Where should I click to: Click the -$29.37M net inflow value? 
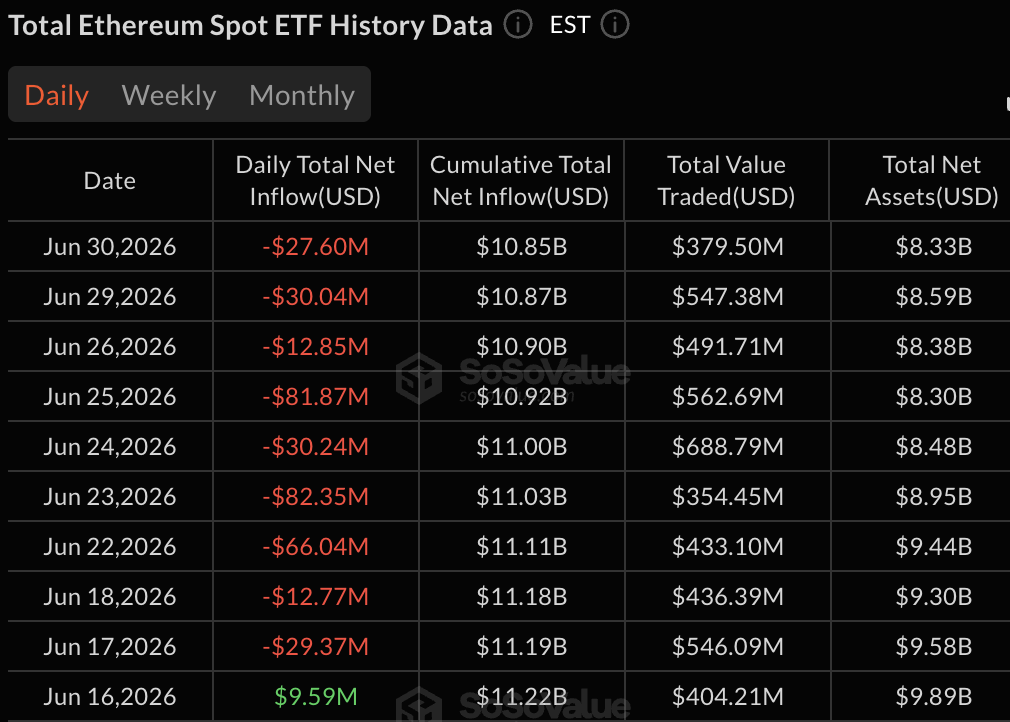[x=316, y=647]
